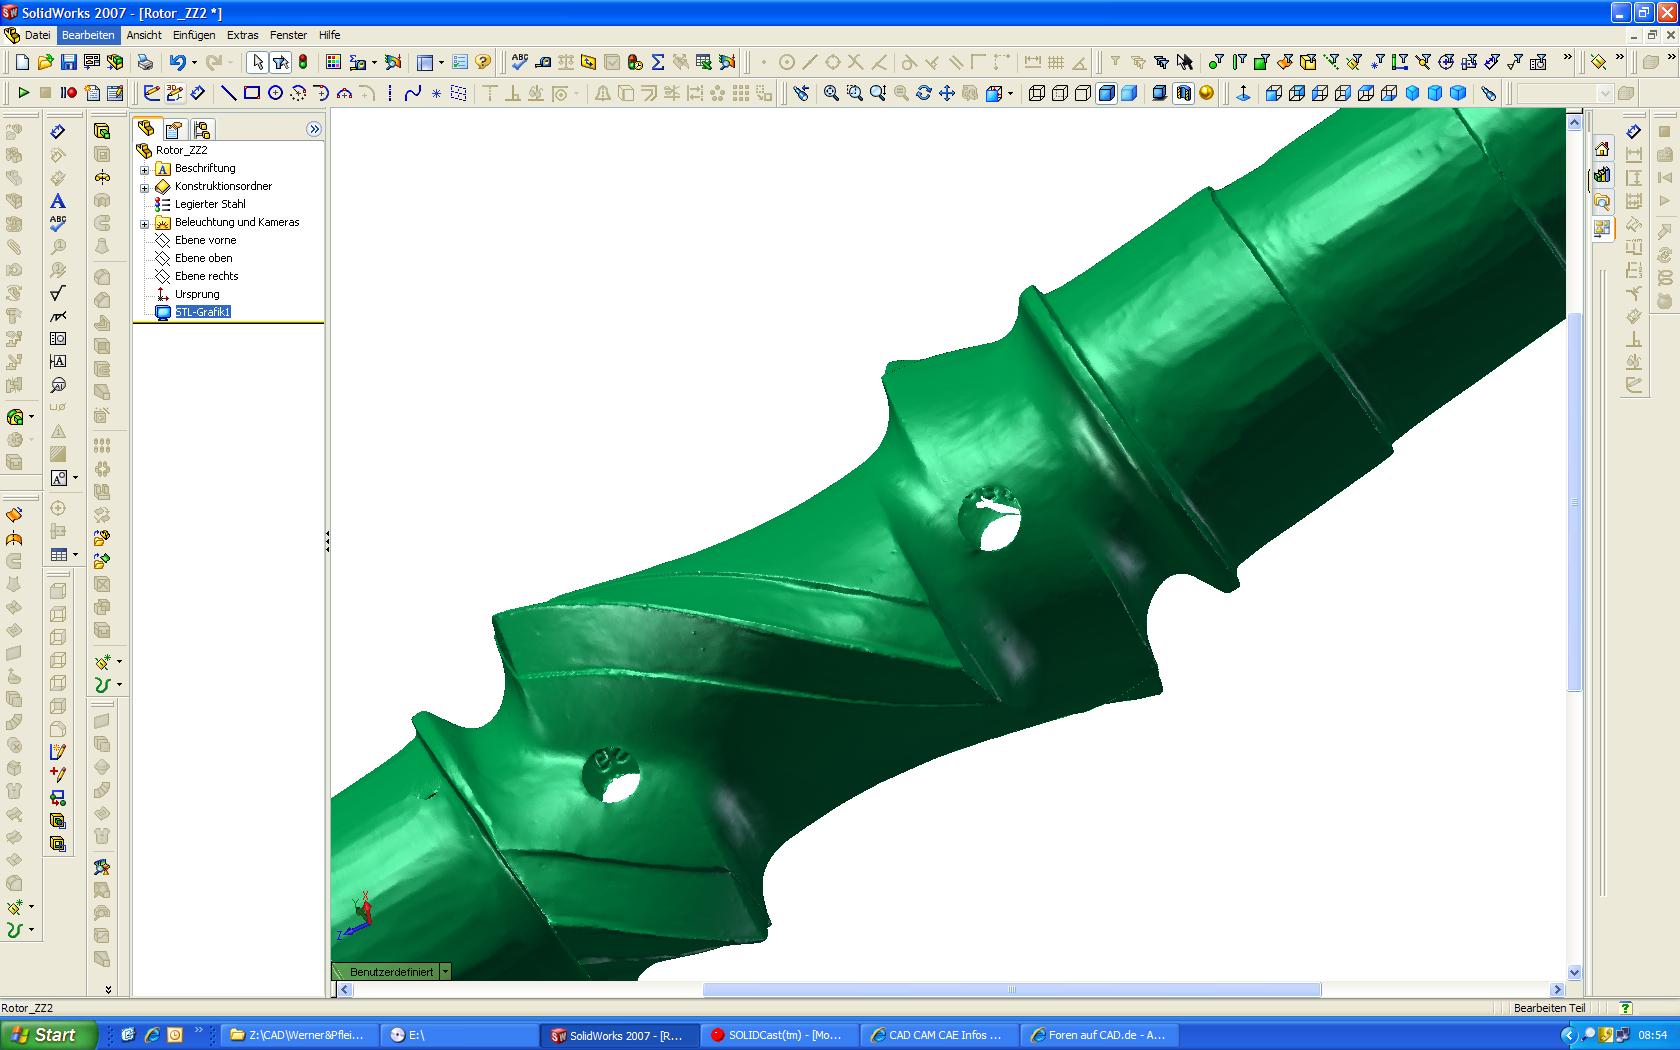Switch display to Hidden Lines Visible

1060,93
